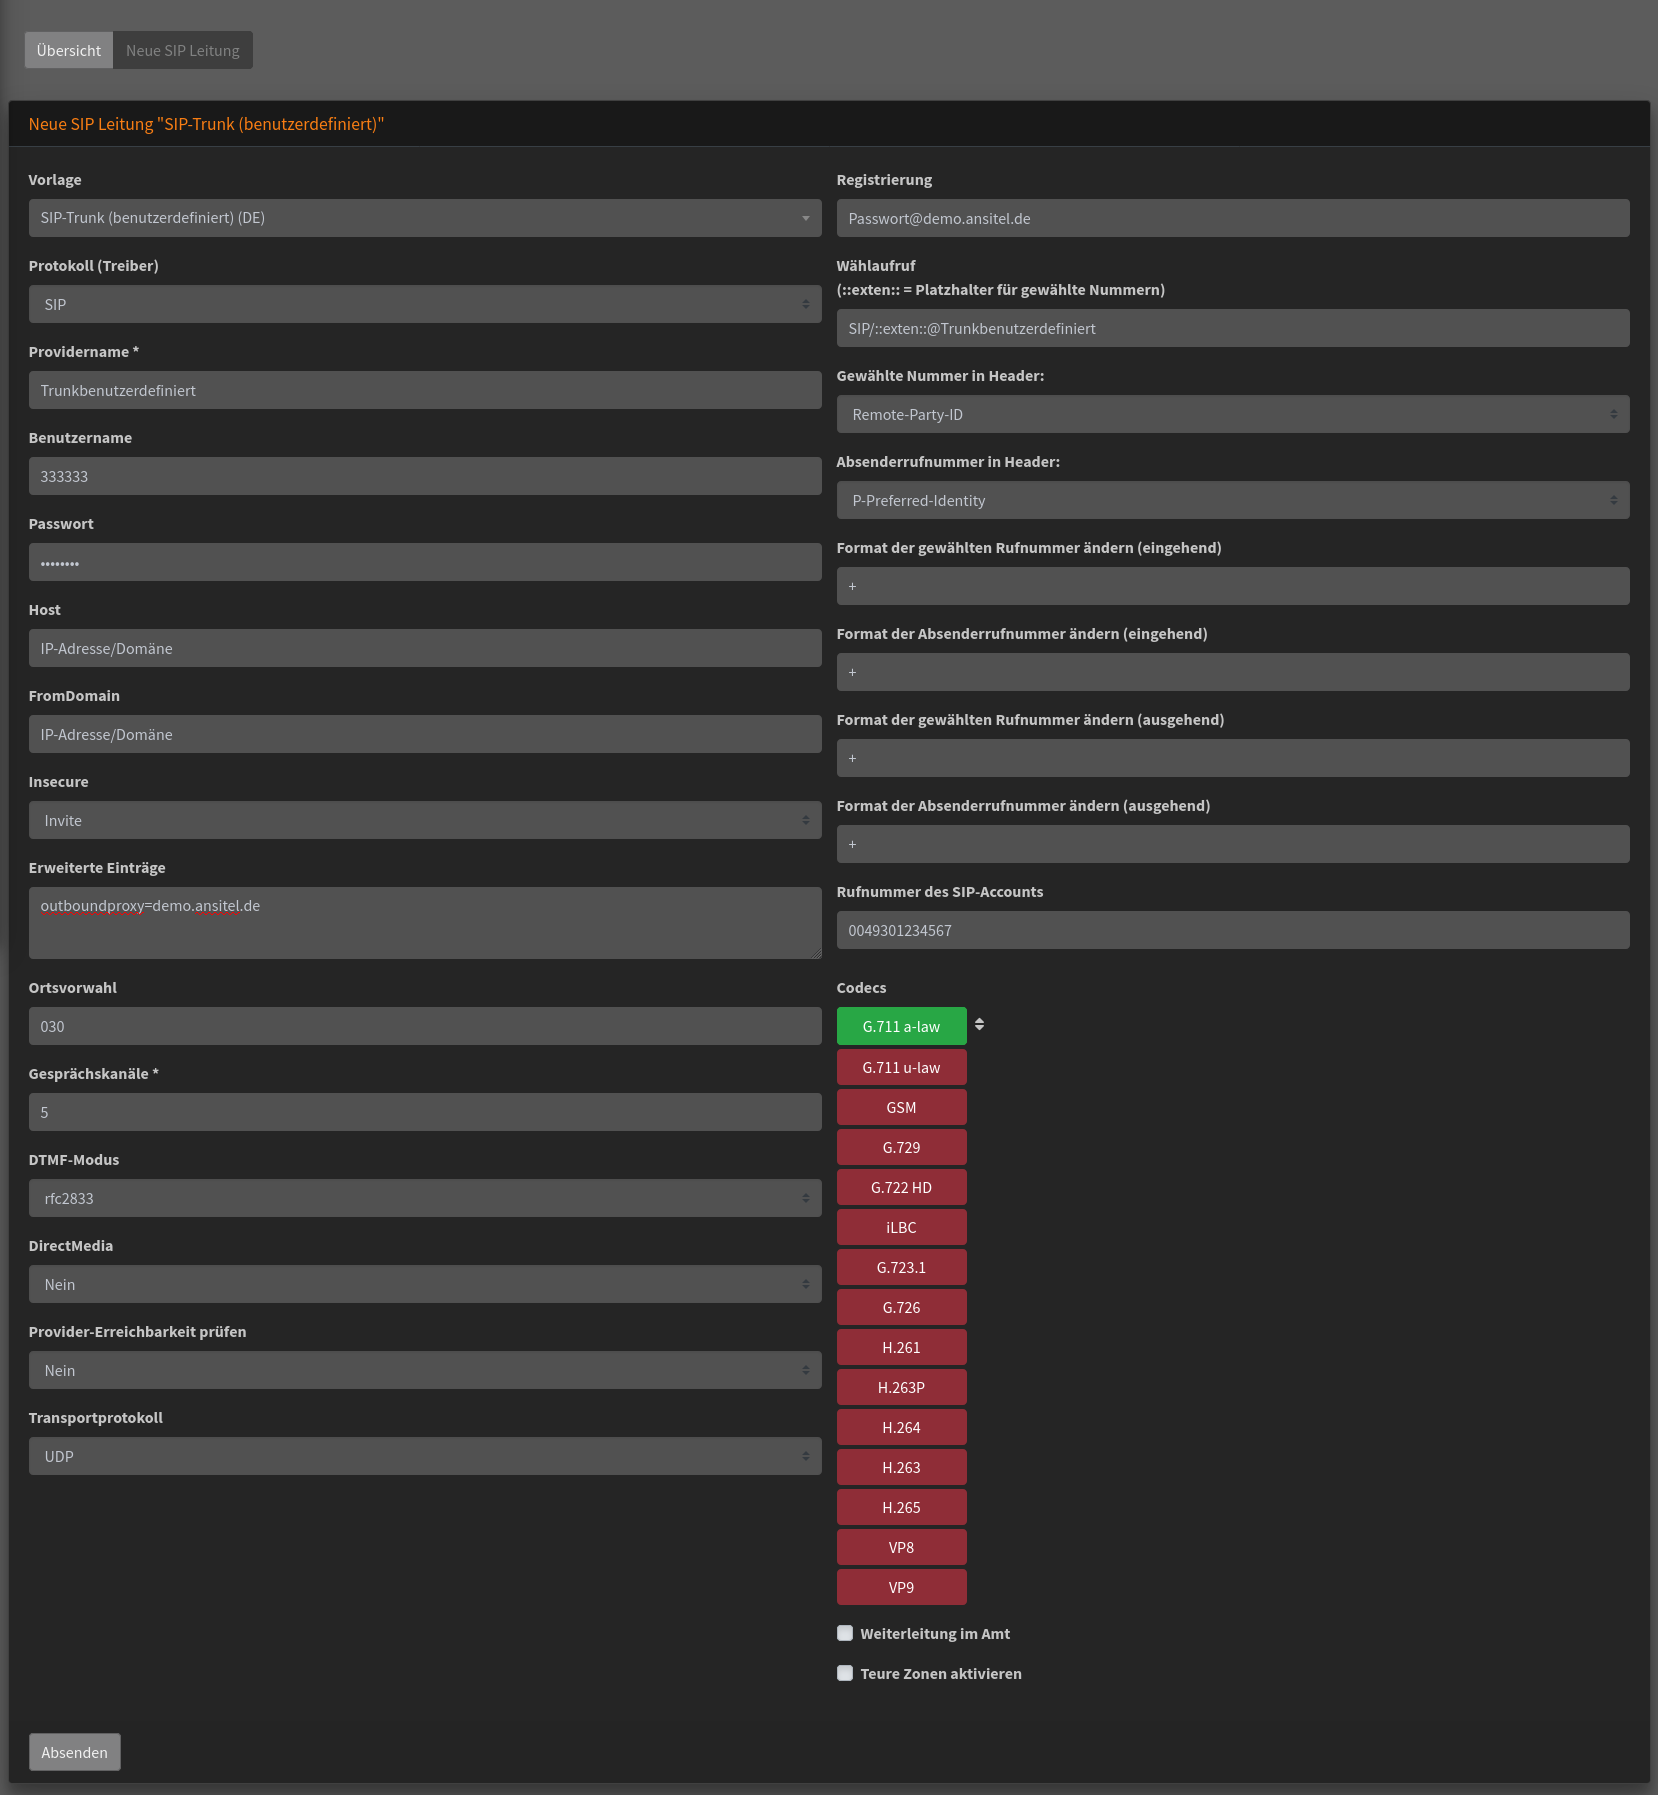Enable the G.722 HD codec
The width and height of the screenshot is (1658, 1795).
(x=901, y=1187)
